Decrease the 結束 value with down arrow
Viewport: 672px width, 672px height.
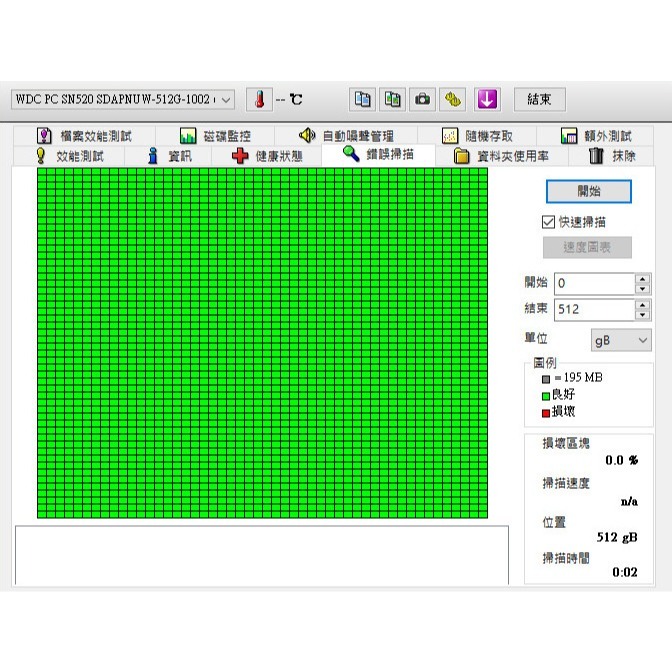642,315
